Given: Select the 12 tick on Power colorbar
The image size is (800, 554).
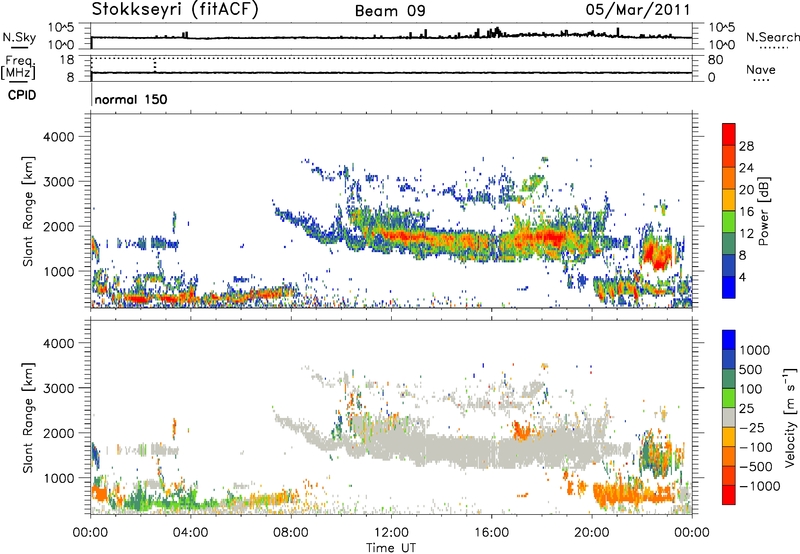Looking at the screenshot, I should pyautogui.click(x=746, y=234).
